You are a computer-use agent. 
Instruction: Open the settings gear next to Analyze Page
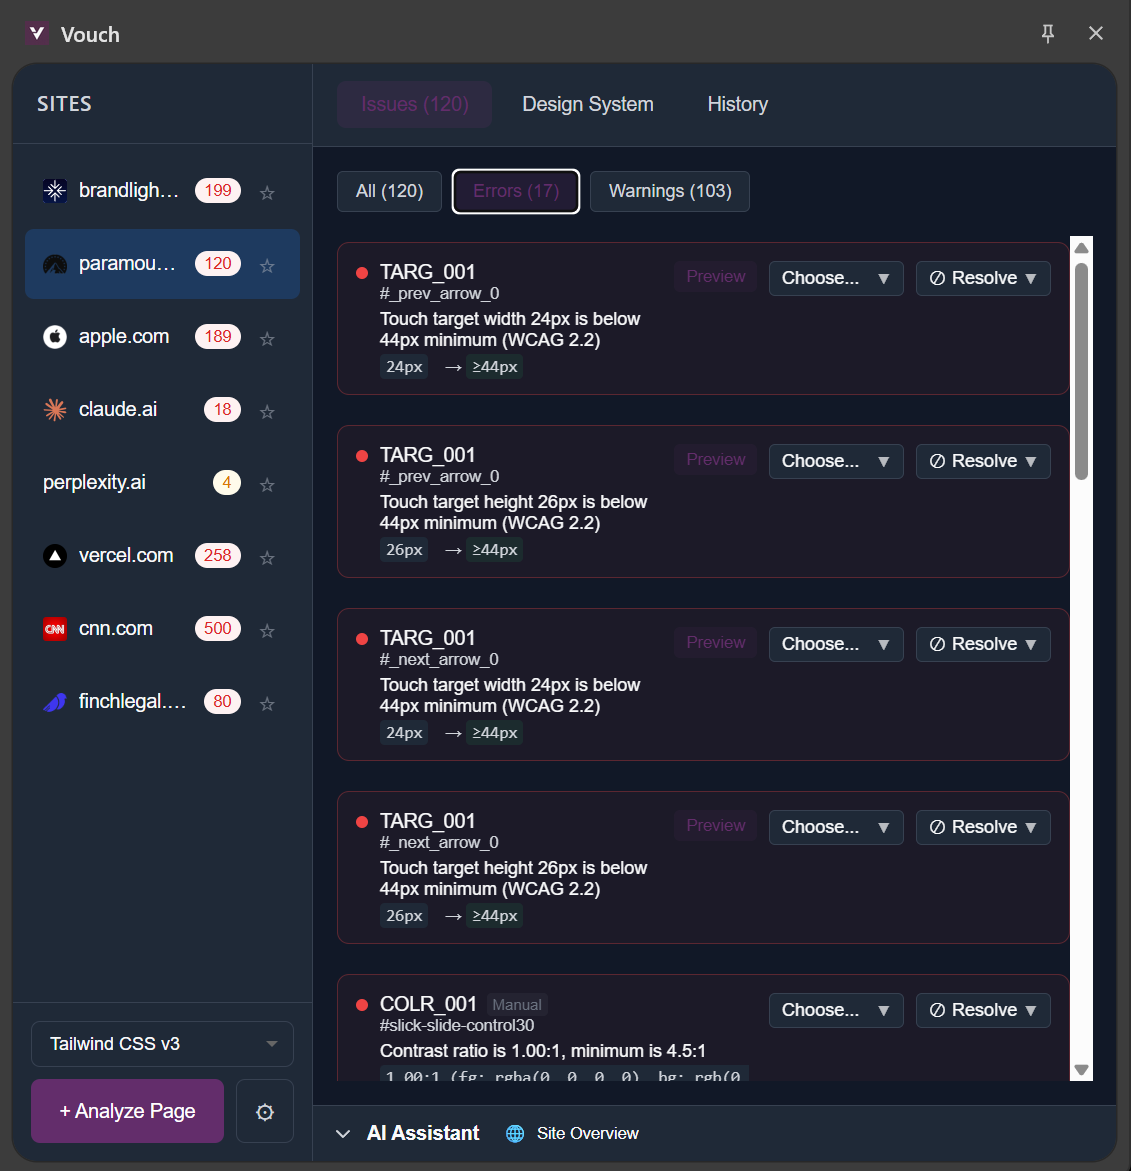tap(264, 1111)
